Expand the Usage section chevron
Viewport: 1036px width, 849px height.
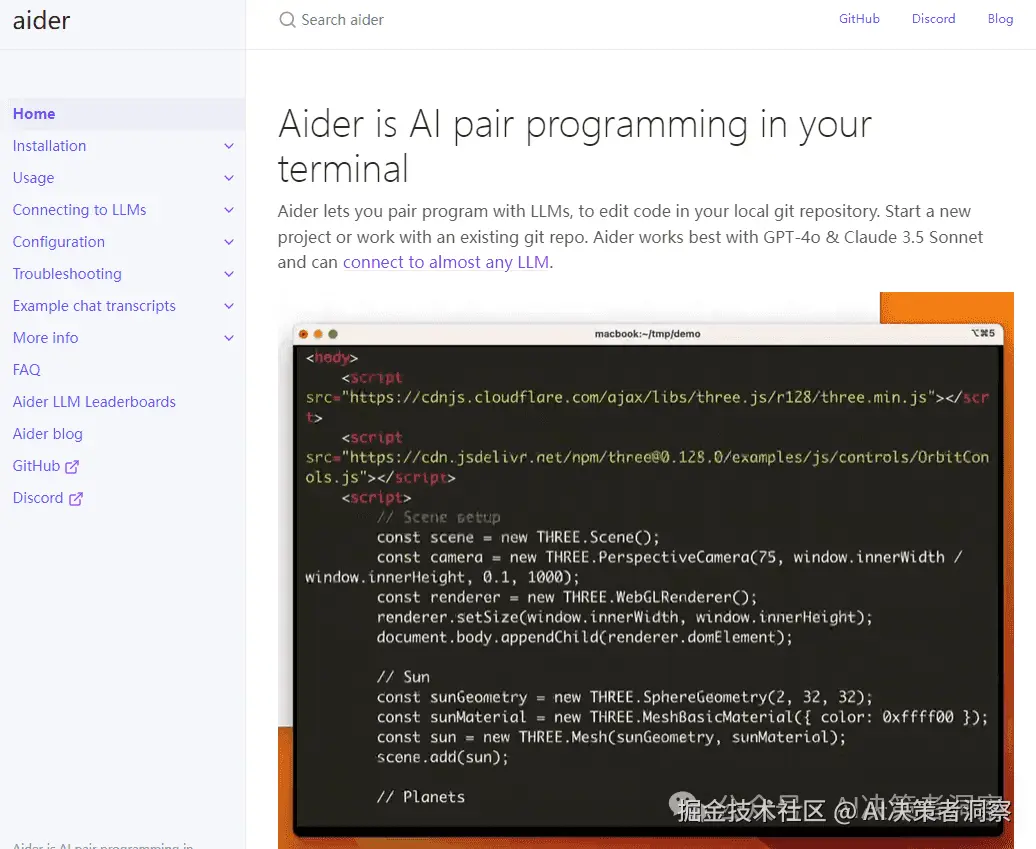pyautogui.click(x=229, y=178)
